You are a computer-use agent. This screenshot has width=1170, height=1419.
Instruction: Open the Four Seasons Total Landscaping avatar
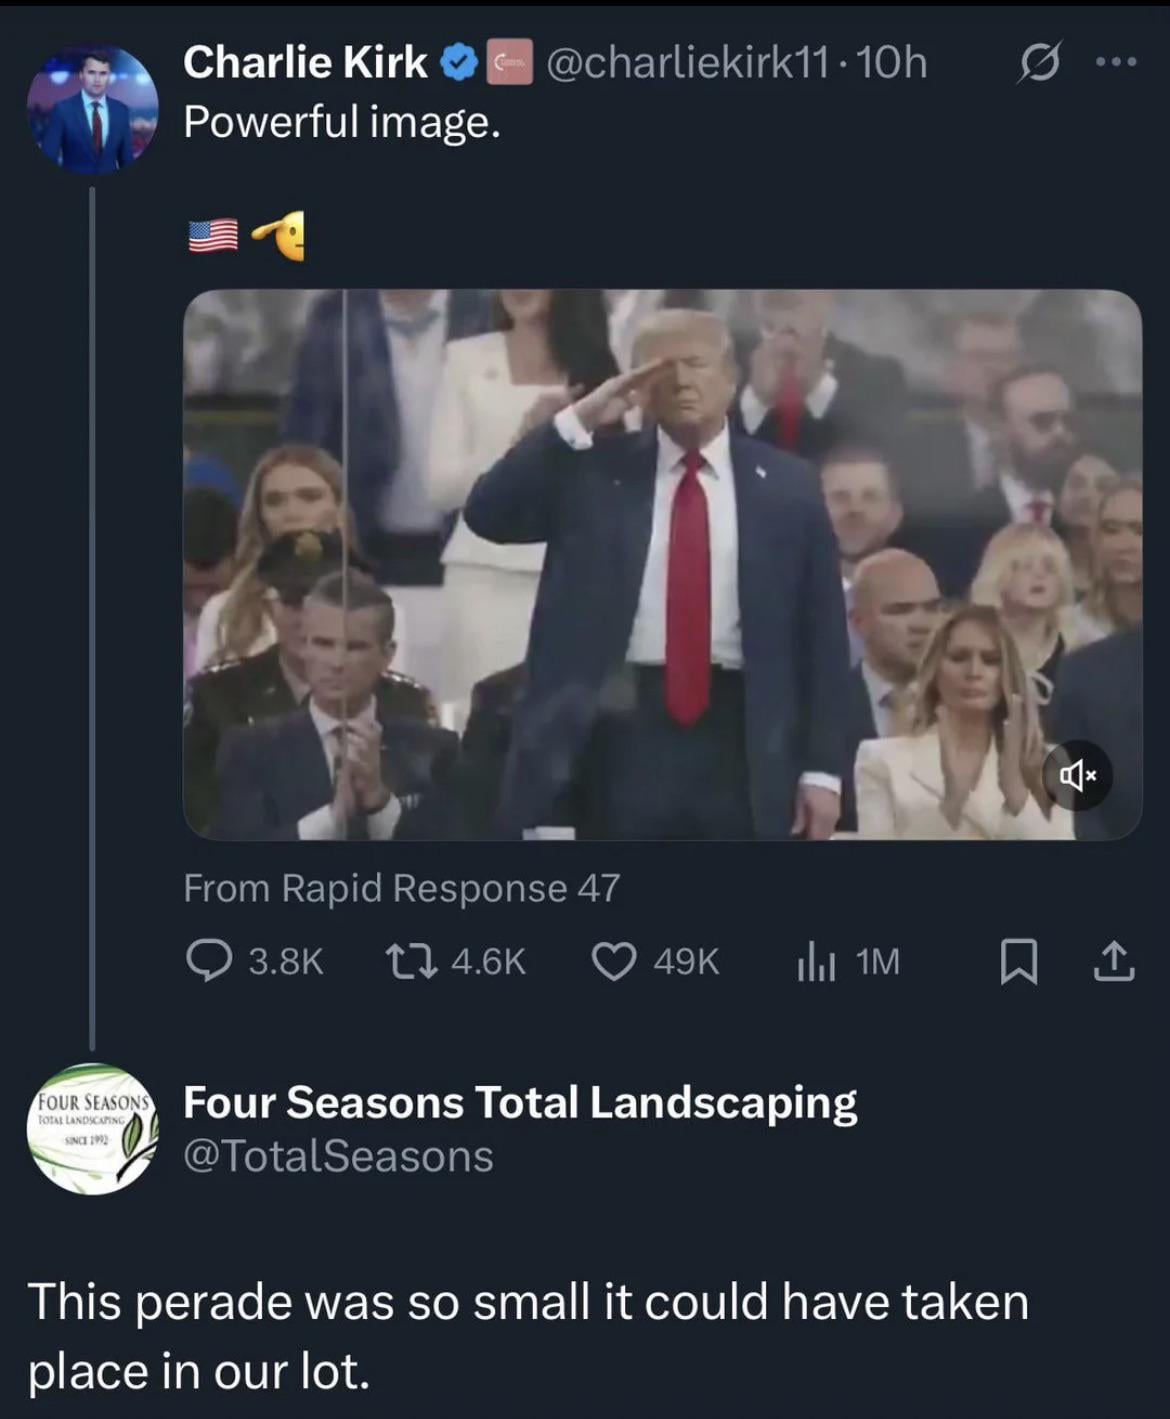coord(92,1129)
